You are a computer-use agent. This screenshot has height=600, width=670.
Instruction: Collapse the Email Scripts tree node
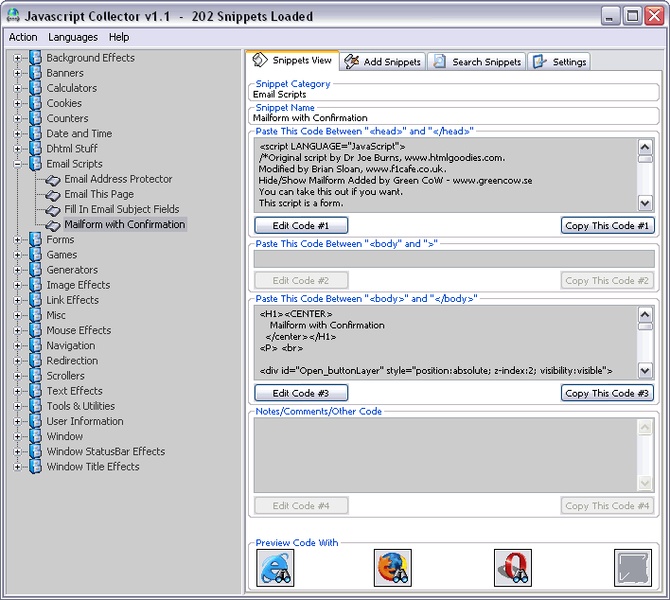(17, 164)
